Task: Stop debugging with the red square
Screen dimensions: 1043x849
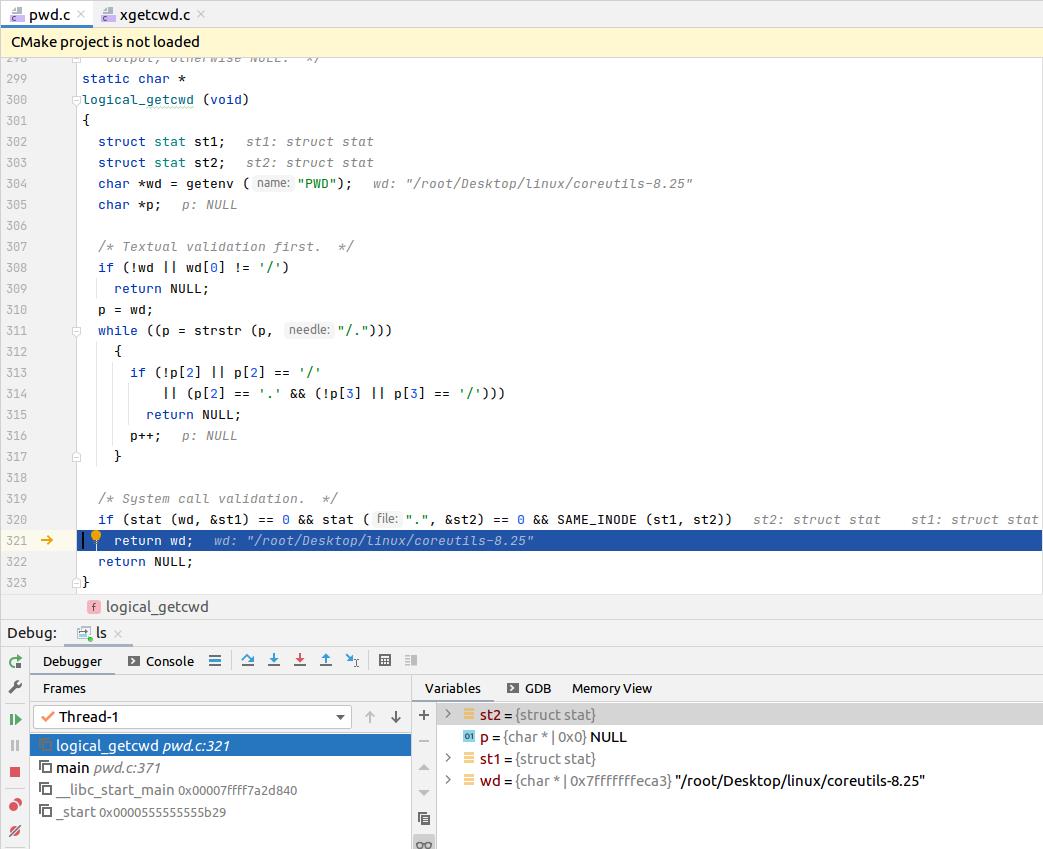Action: 15,772
